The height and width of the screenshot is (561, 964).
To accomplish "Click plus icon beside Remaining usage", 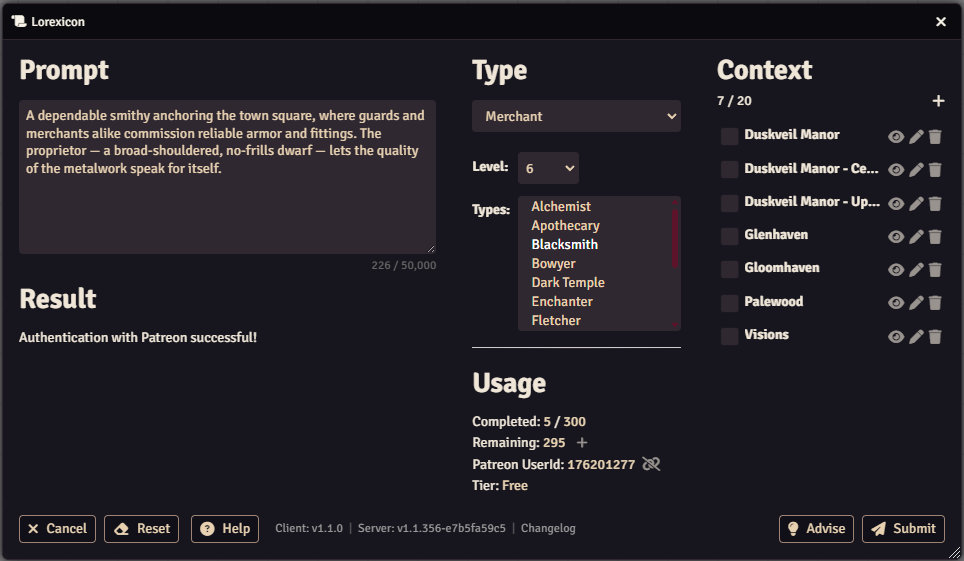I will tap(582, 443).
